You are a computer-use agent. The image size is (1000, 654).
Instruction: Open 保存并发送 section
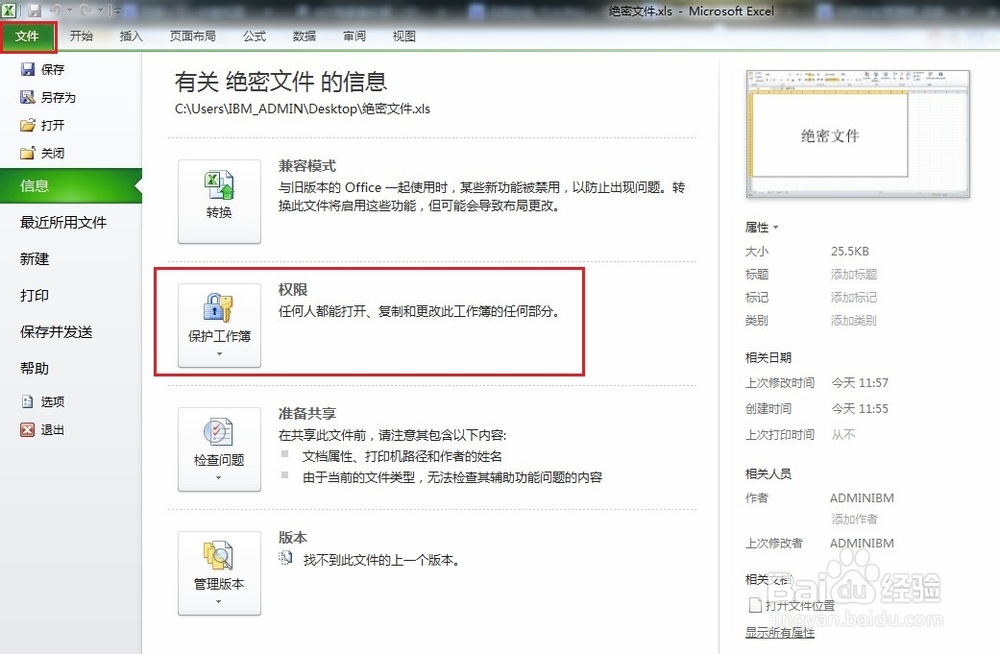(x=56, y=332)
